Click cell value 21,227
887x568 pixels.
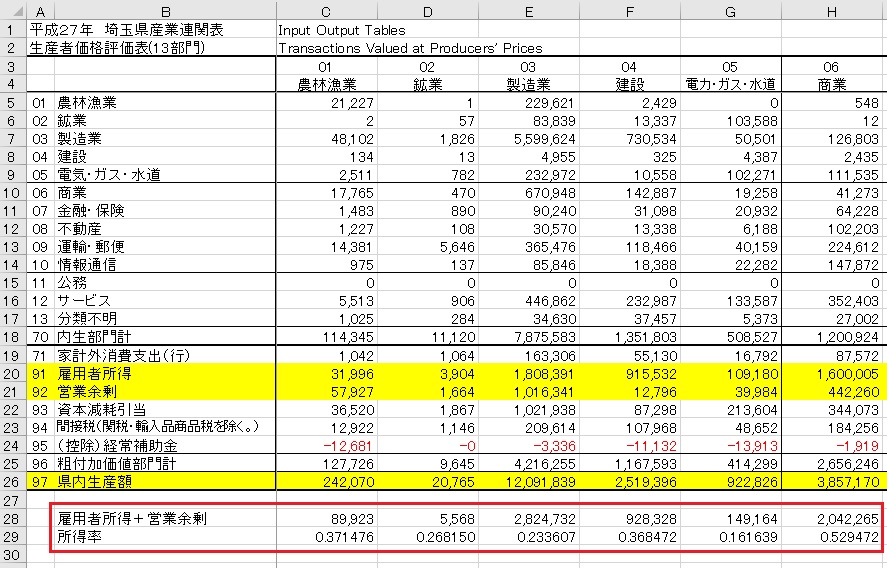(x=352, y=103)
